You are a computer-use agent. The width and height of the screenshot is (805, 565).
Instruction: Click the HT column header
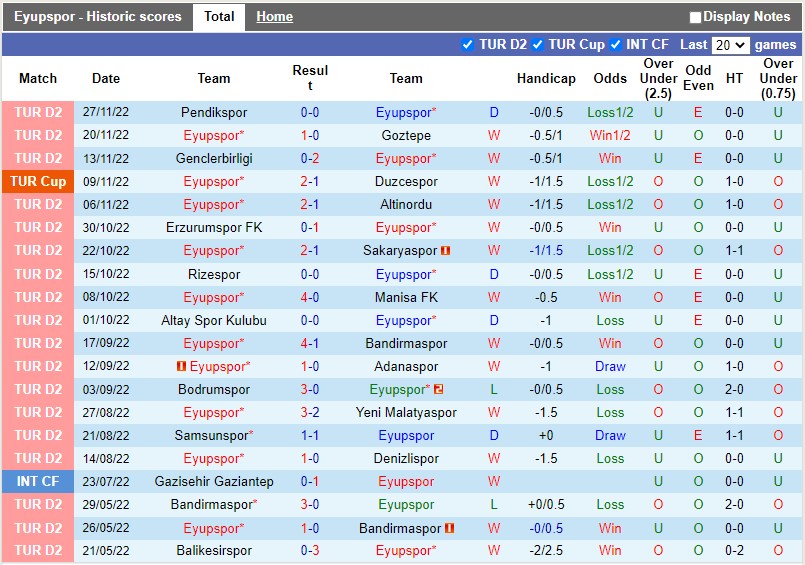734,79
